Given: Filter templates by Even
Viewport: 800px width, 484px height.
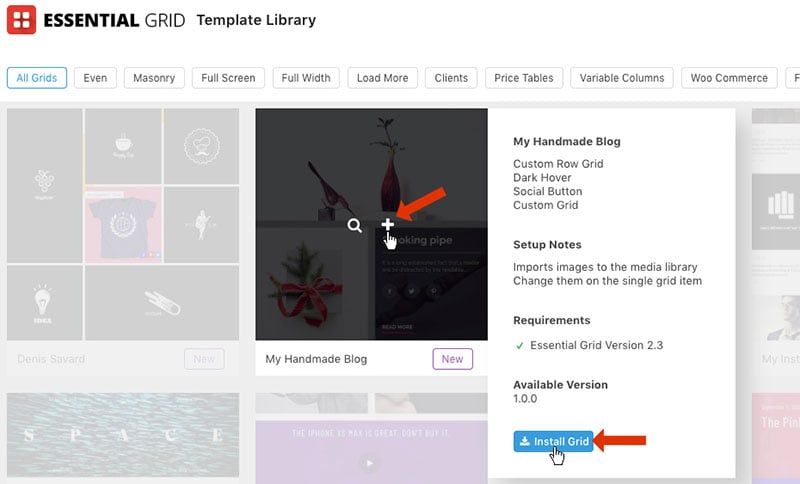Looking at the screenshot, I should click(95, 78).
